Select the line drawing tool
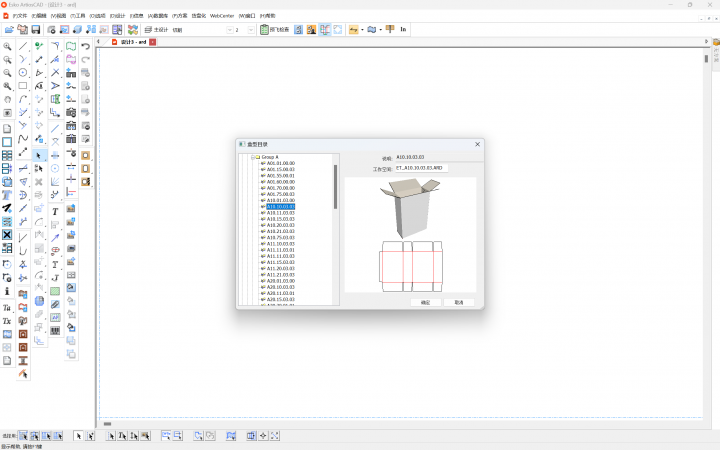720x450 pixels. 23,46
